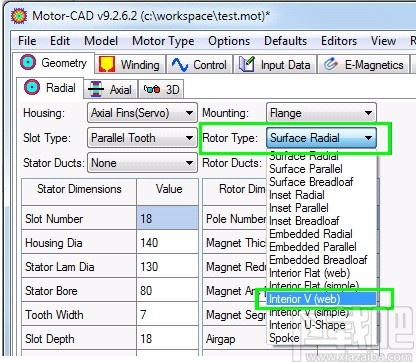Switch to the Control tab
Viewport: 416px width, 362px height.
[199, 64]
